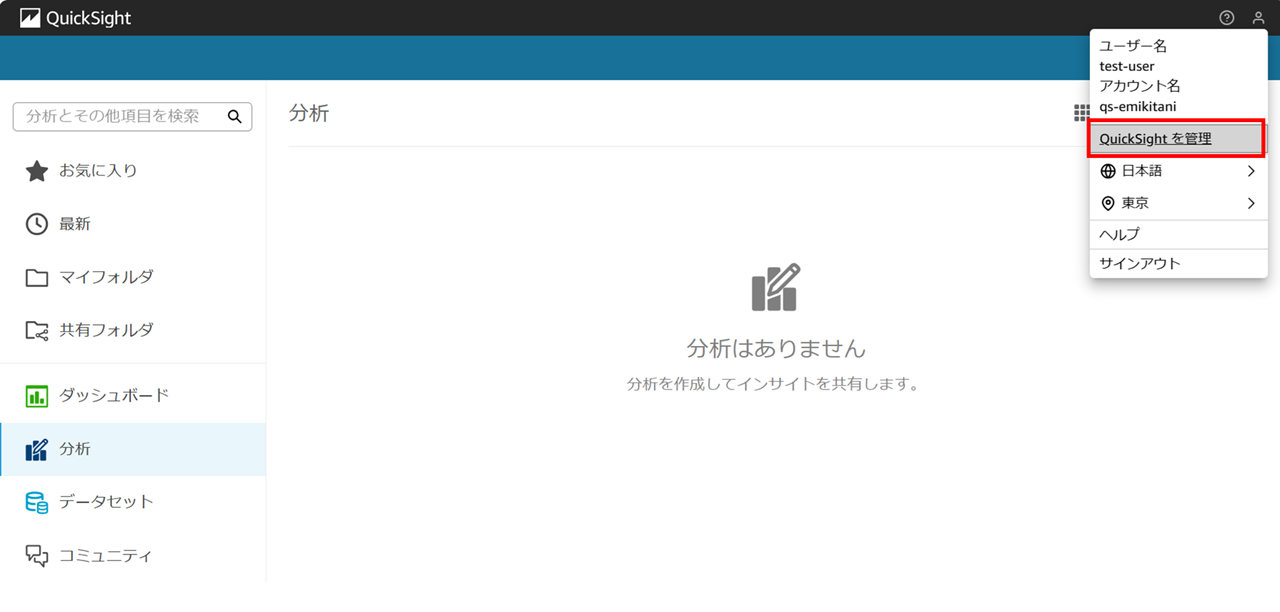Go to ダッシュボード in the sidebar
Image resolution: width=1280 pixels, height=612 pixels.
tap(133, 396)
